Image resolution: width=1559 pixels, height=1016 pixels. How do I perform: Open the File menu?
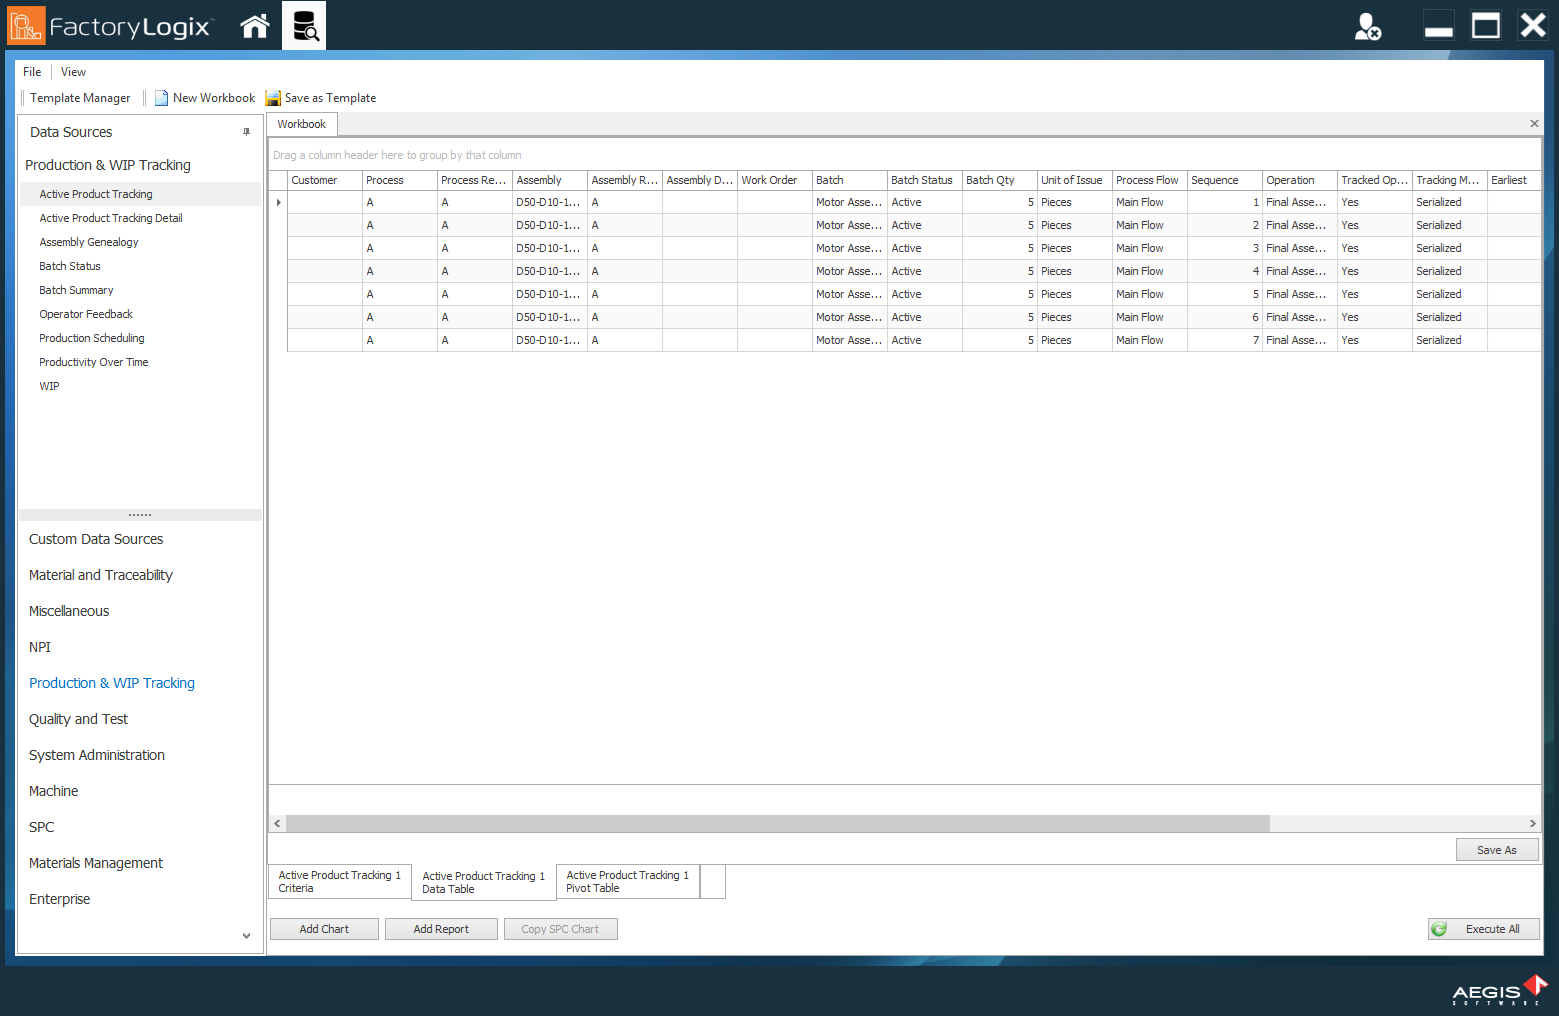pos(31,71)
